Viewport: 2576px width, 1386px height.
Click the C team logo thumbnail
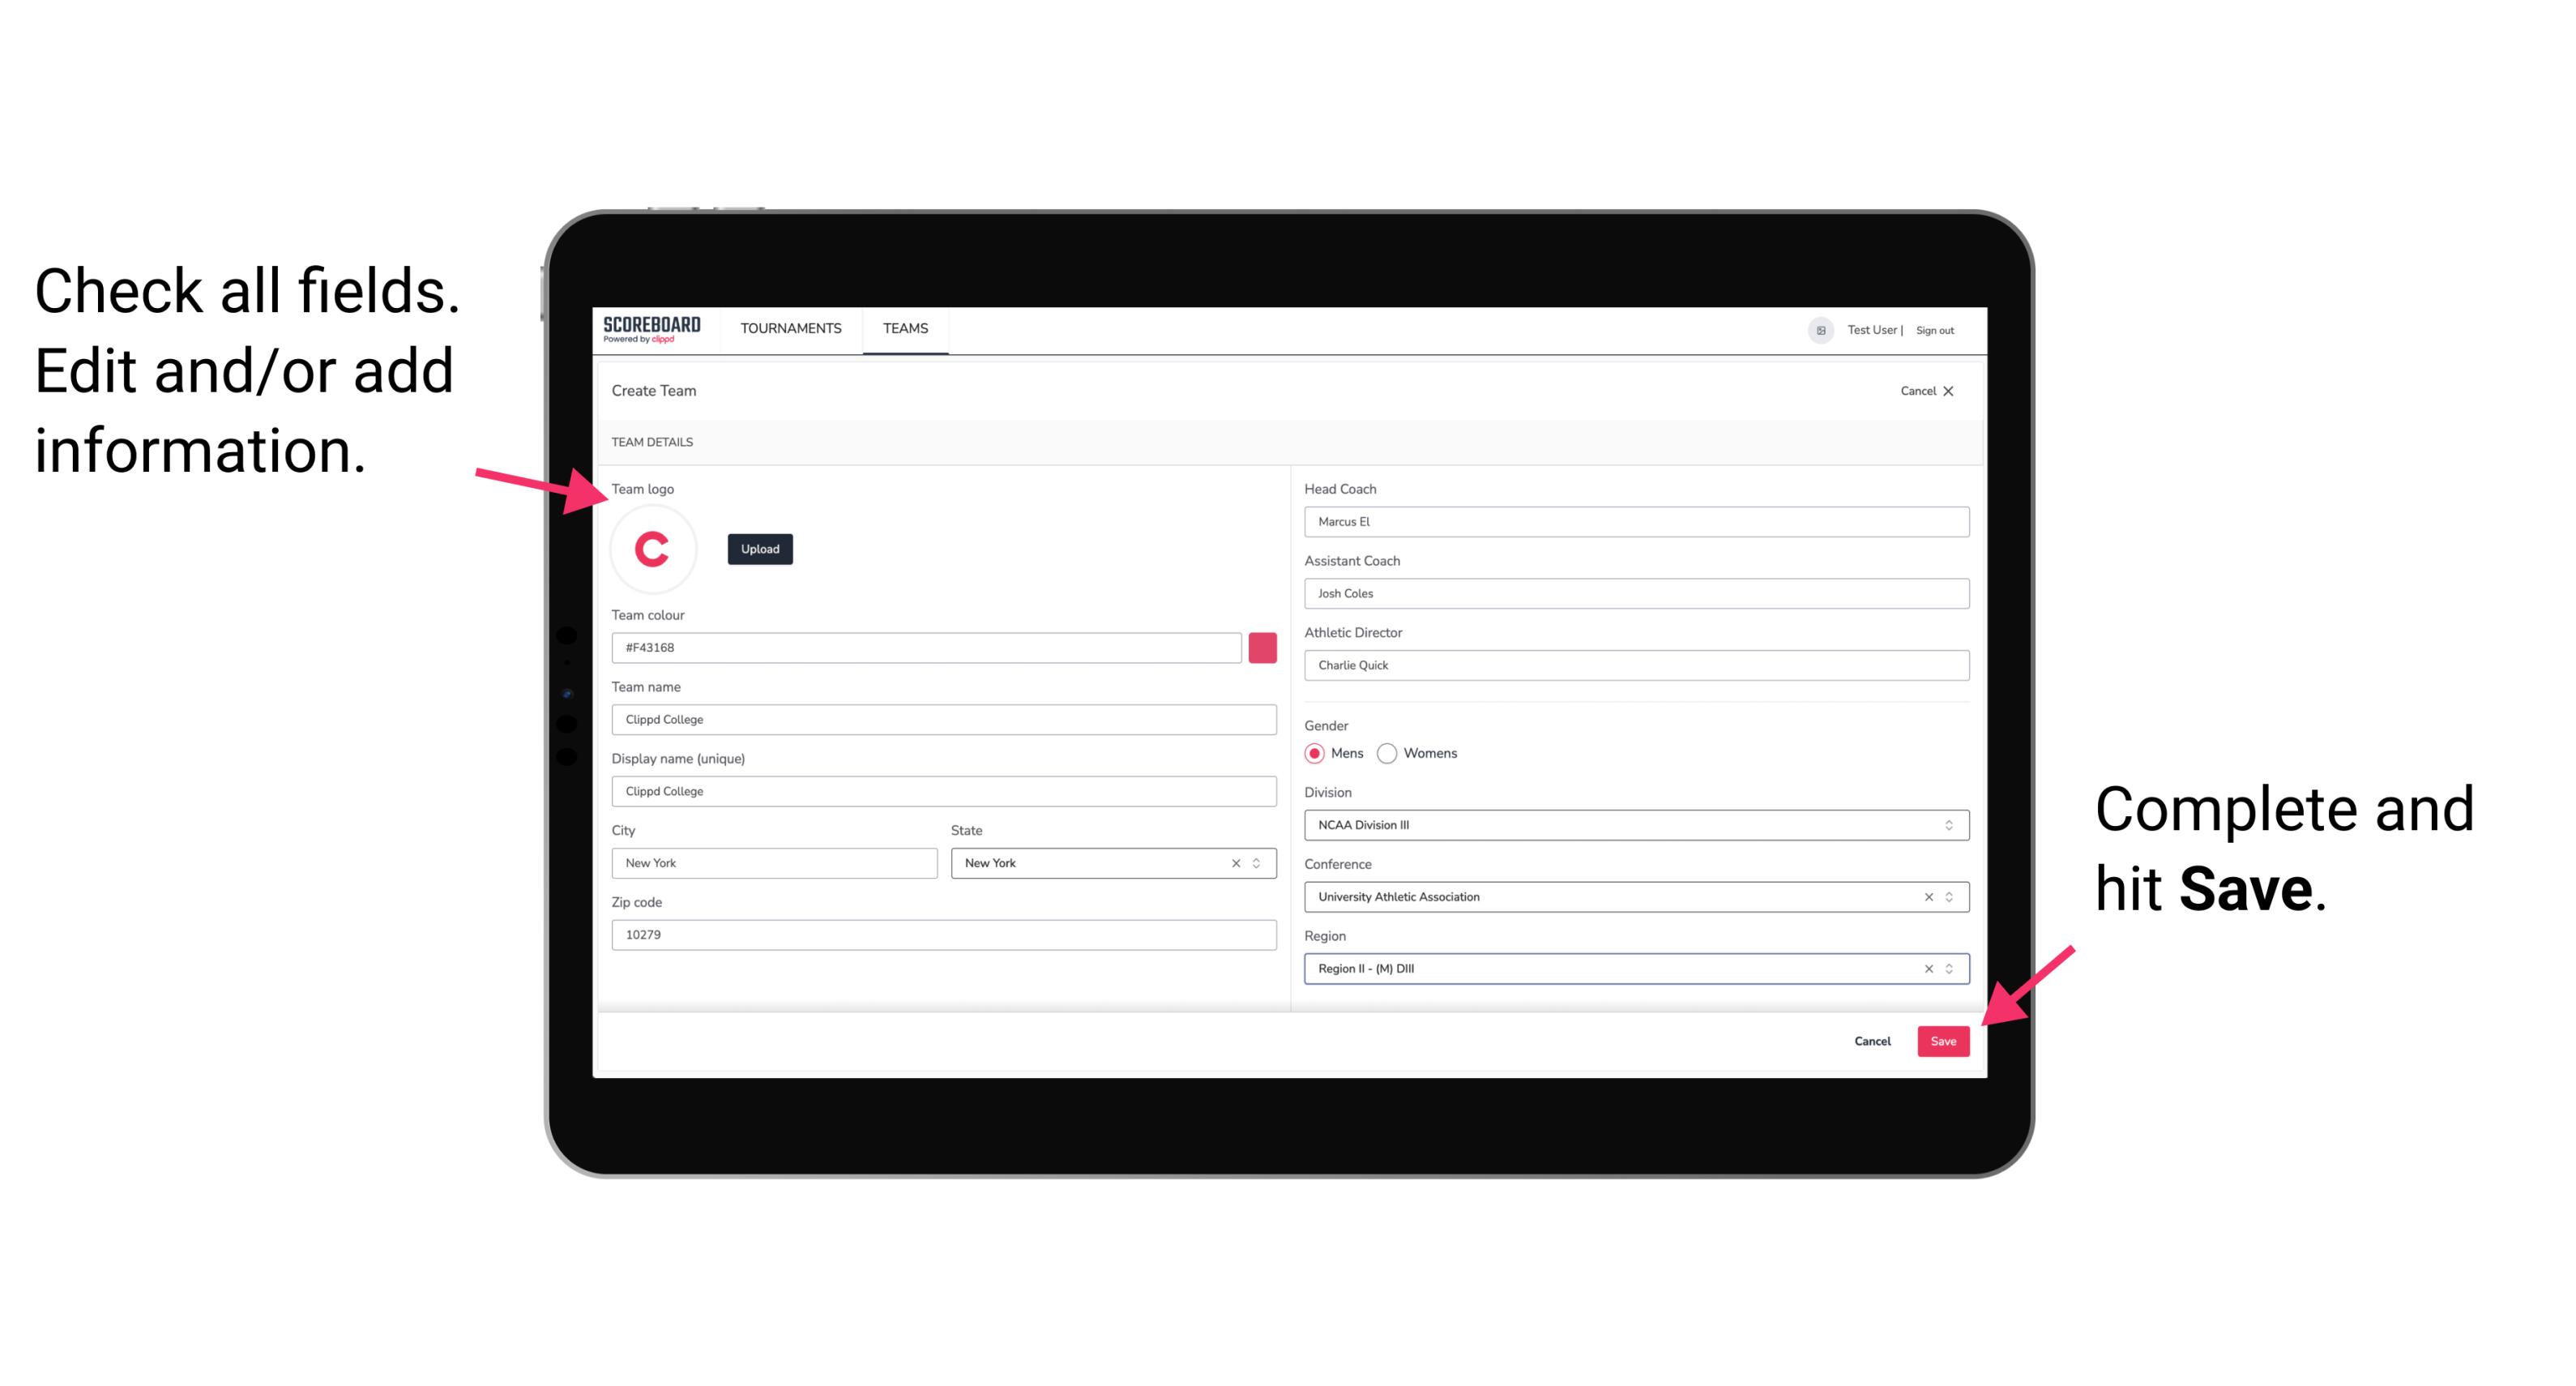click(653, 548)
